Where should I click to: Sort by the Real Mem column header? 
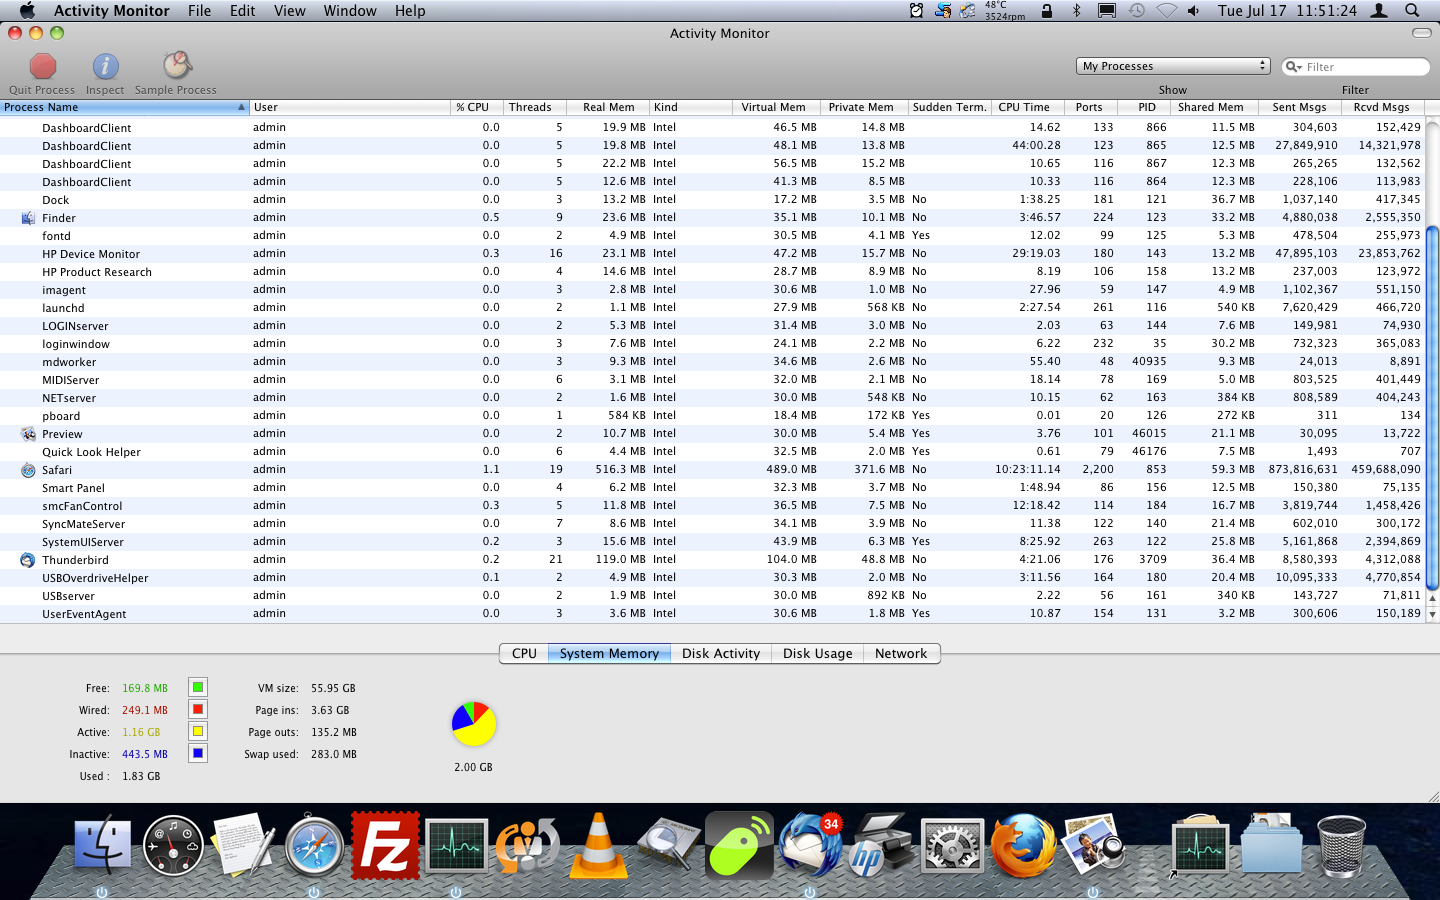point(608,107)
